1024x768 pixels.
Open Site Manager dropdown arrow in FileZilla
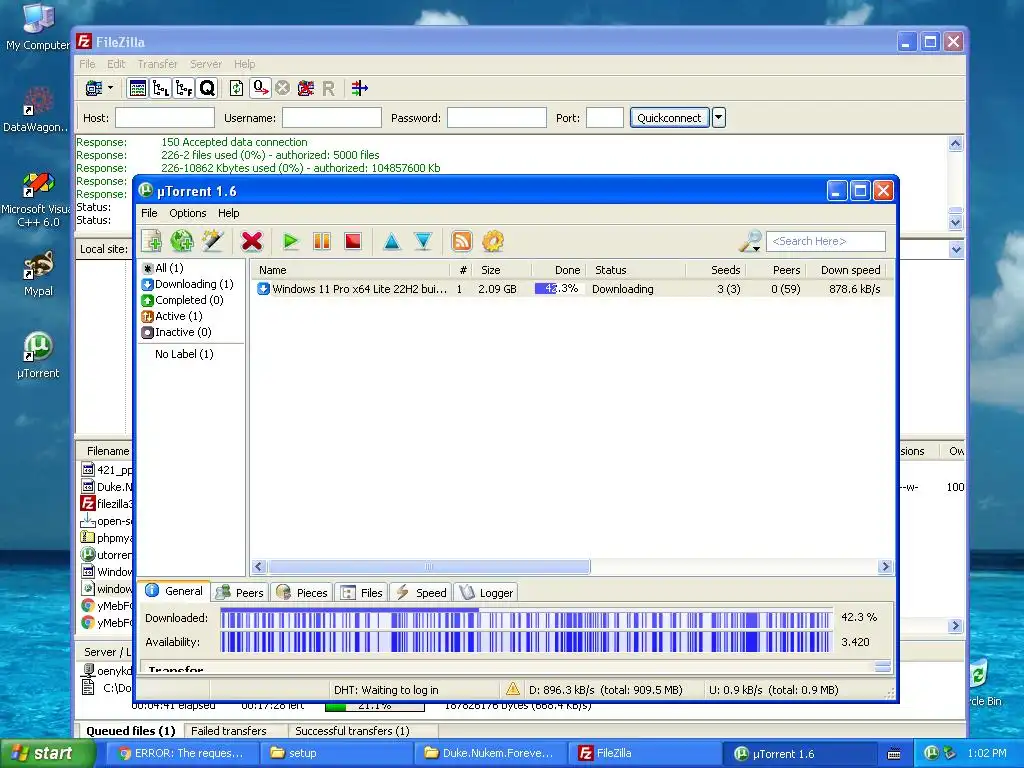click(x=110, y=88)
